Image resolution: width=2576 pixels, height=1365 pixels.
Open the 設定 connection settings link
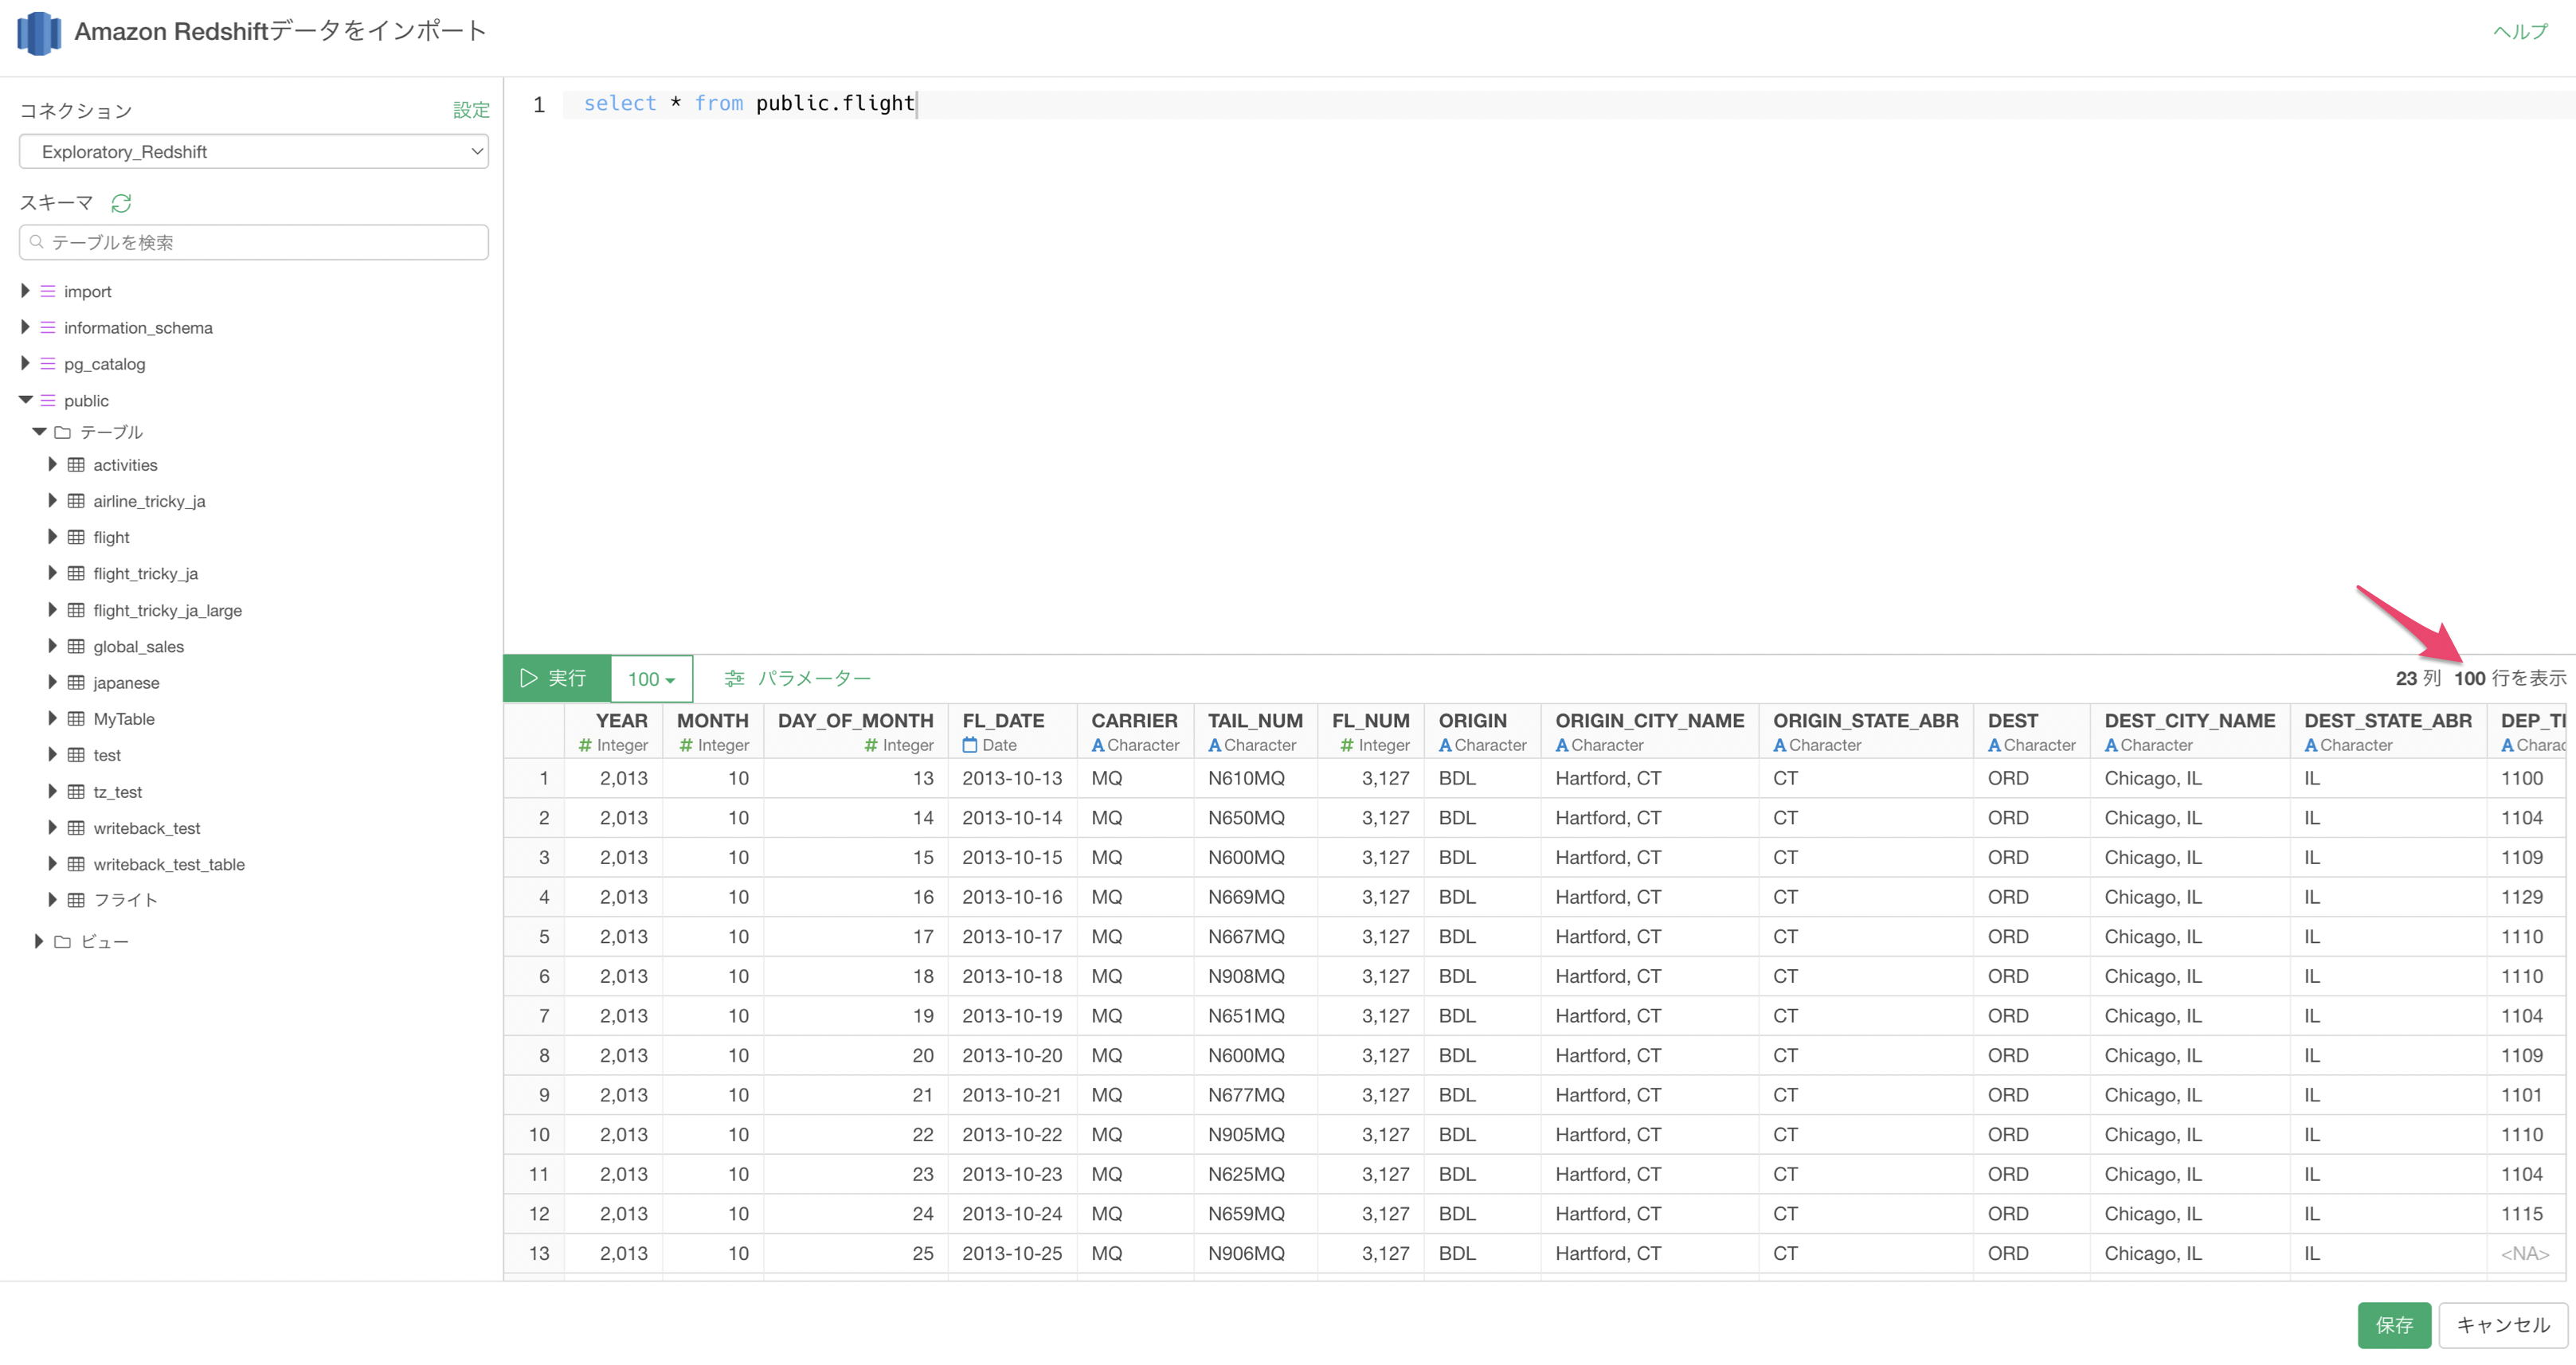pos(471,110)
